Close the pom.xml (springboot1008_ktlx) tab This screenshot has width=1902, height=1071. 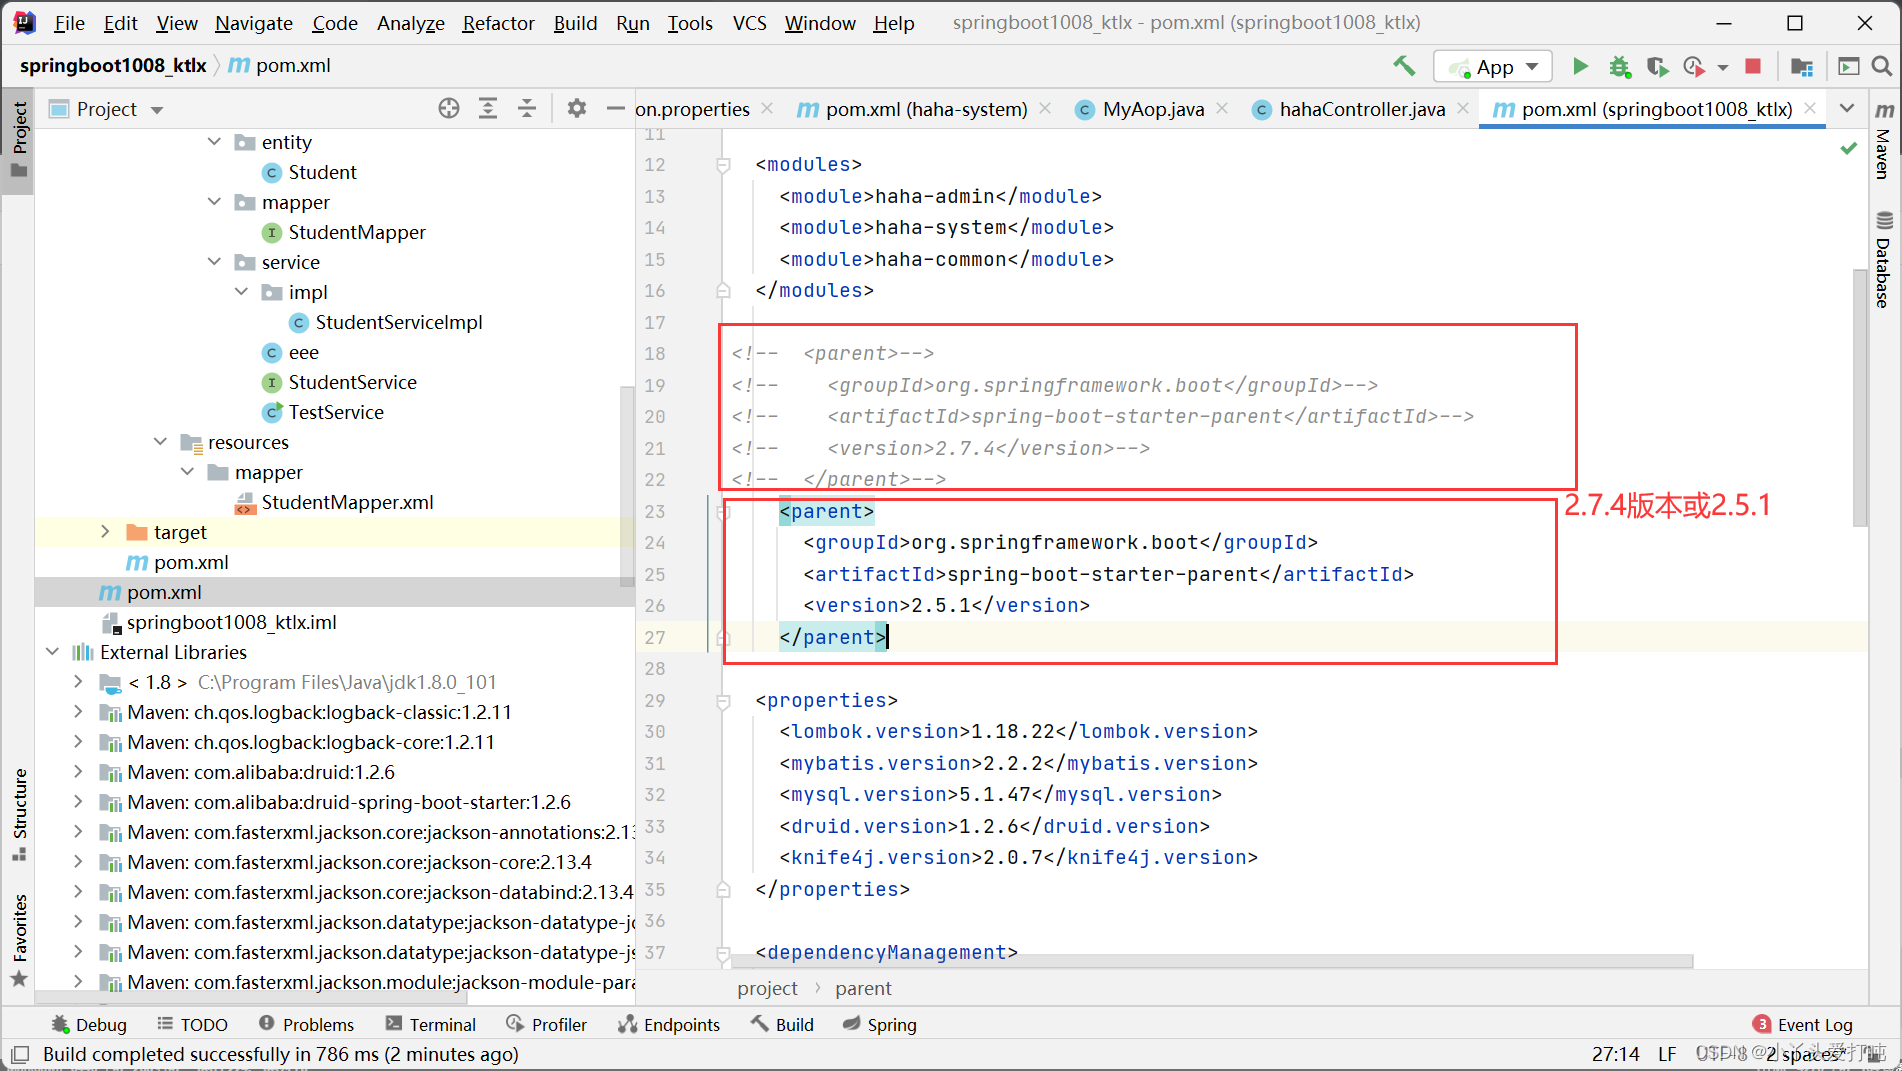coord(1810,108)
